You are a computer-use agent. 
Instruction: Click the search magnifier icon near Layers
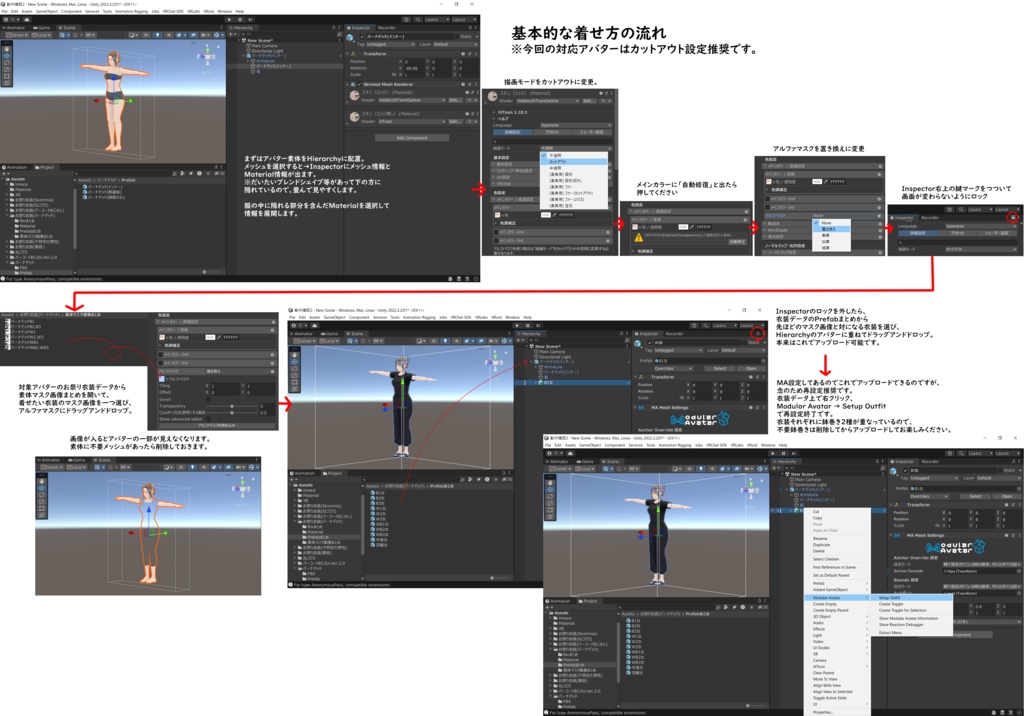point(418,19)
